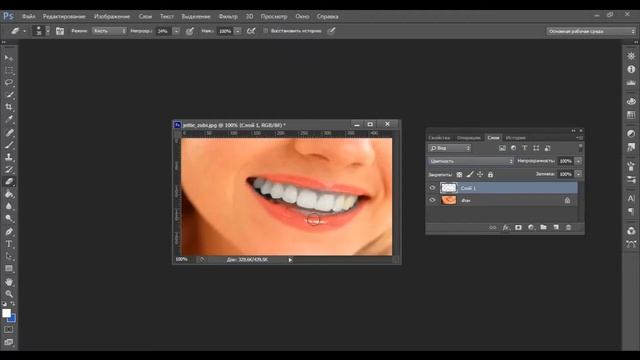The image size is (640, 360).
Task: Open layer opacity slider dropdown
Action: coord(578,161)
